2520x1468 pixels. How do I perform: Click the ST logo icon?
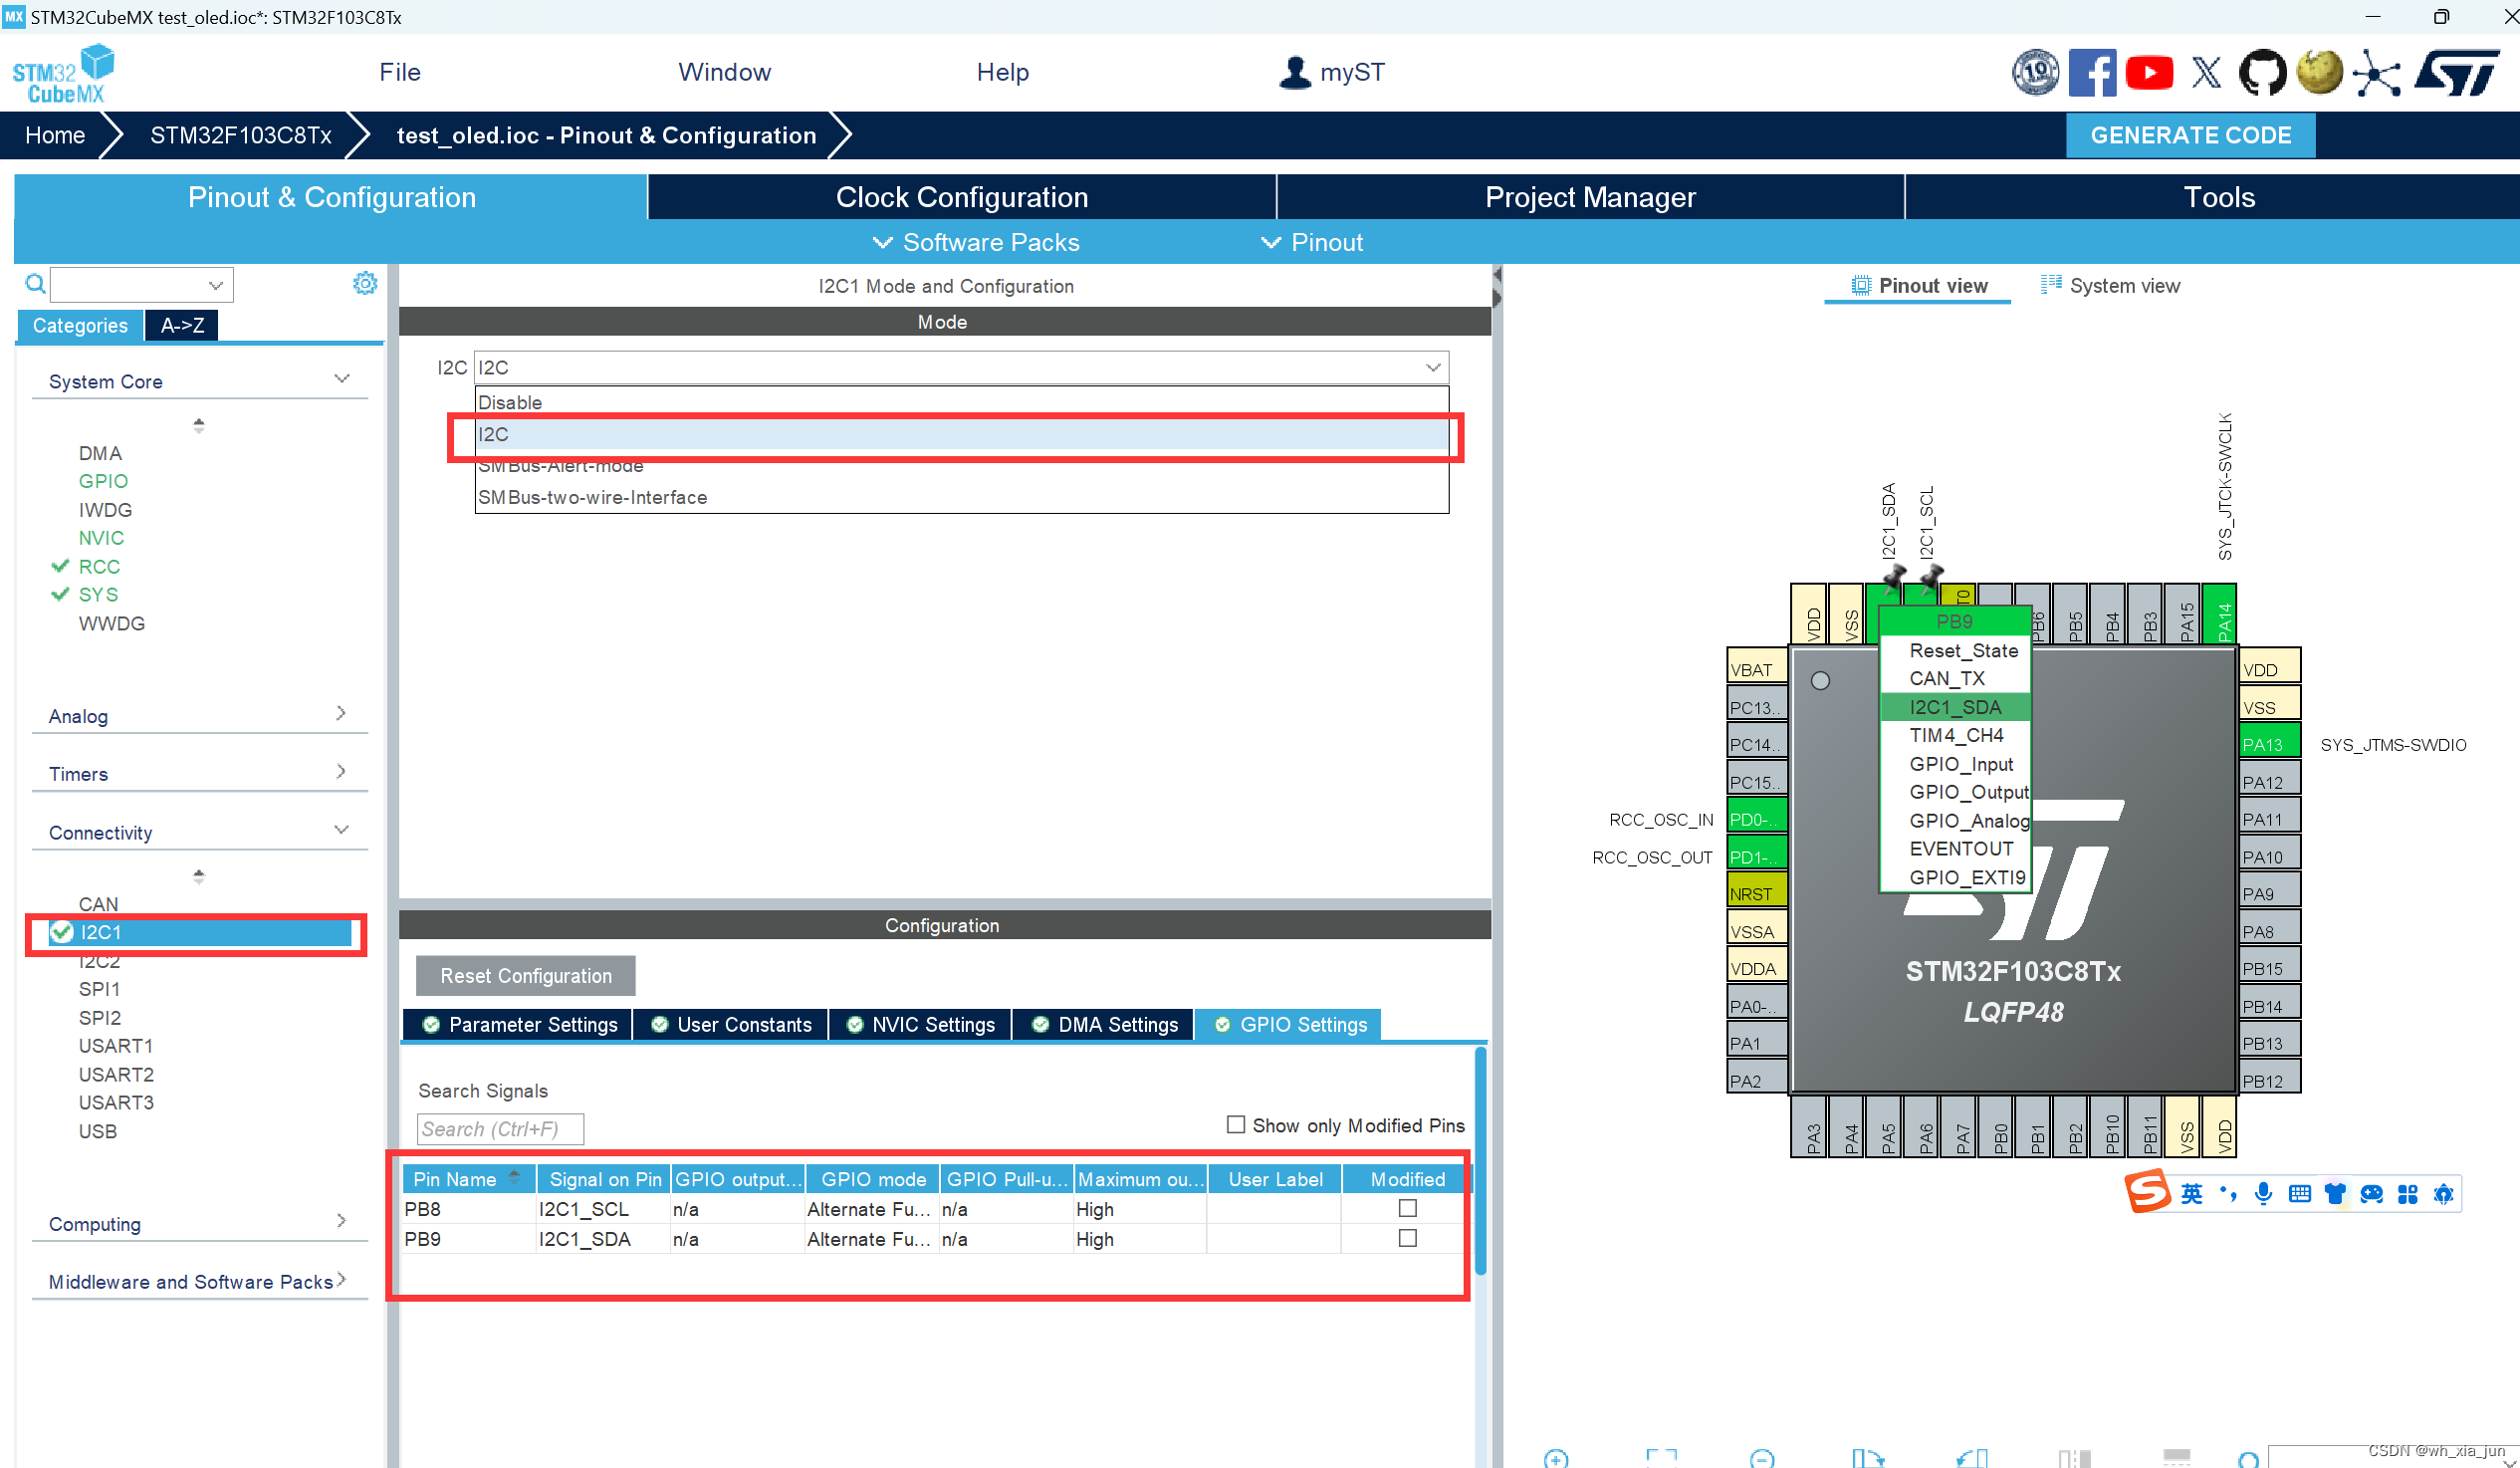pyautogui.click(x=2456, y=73)
